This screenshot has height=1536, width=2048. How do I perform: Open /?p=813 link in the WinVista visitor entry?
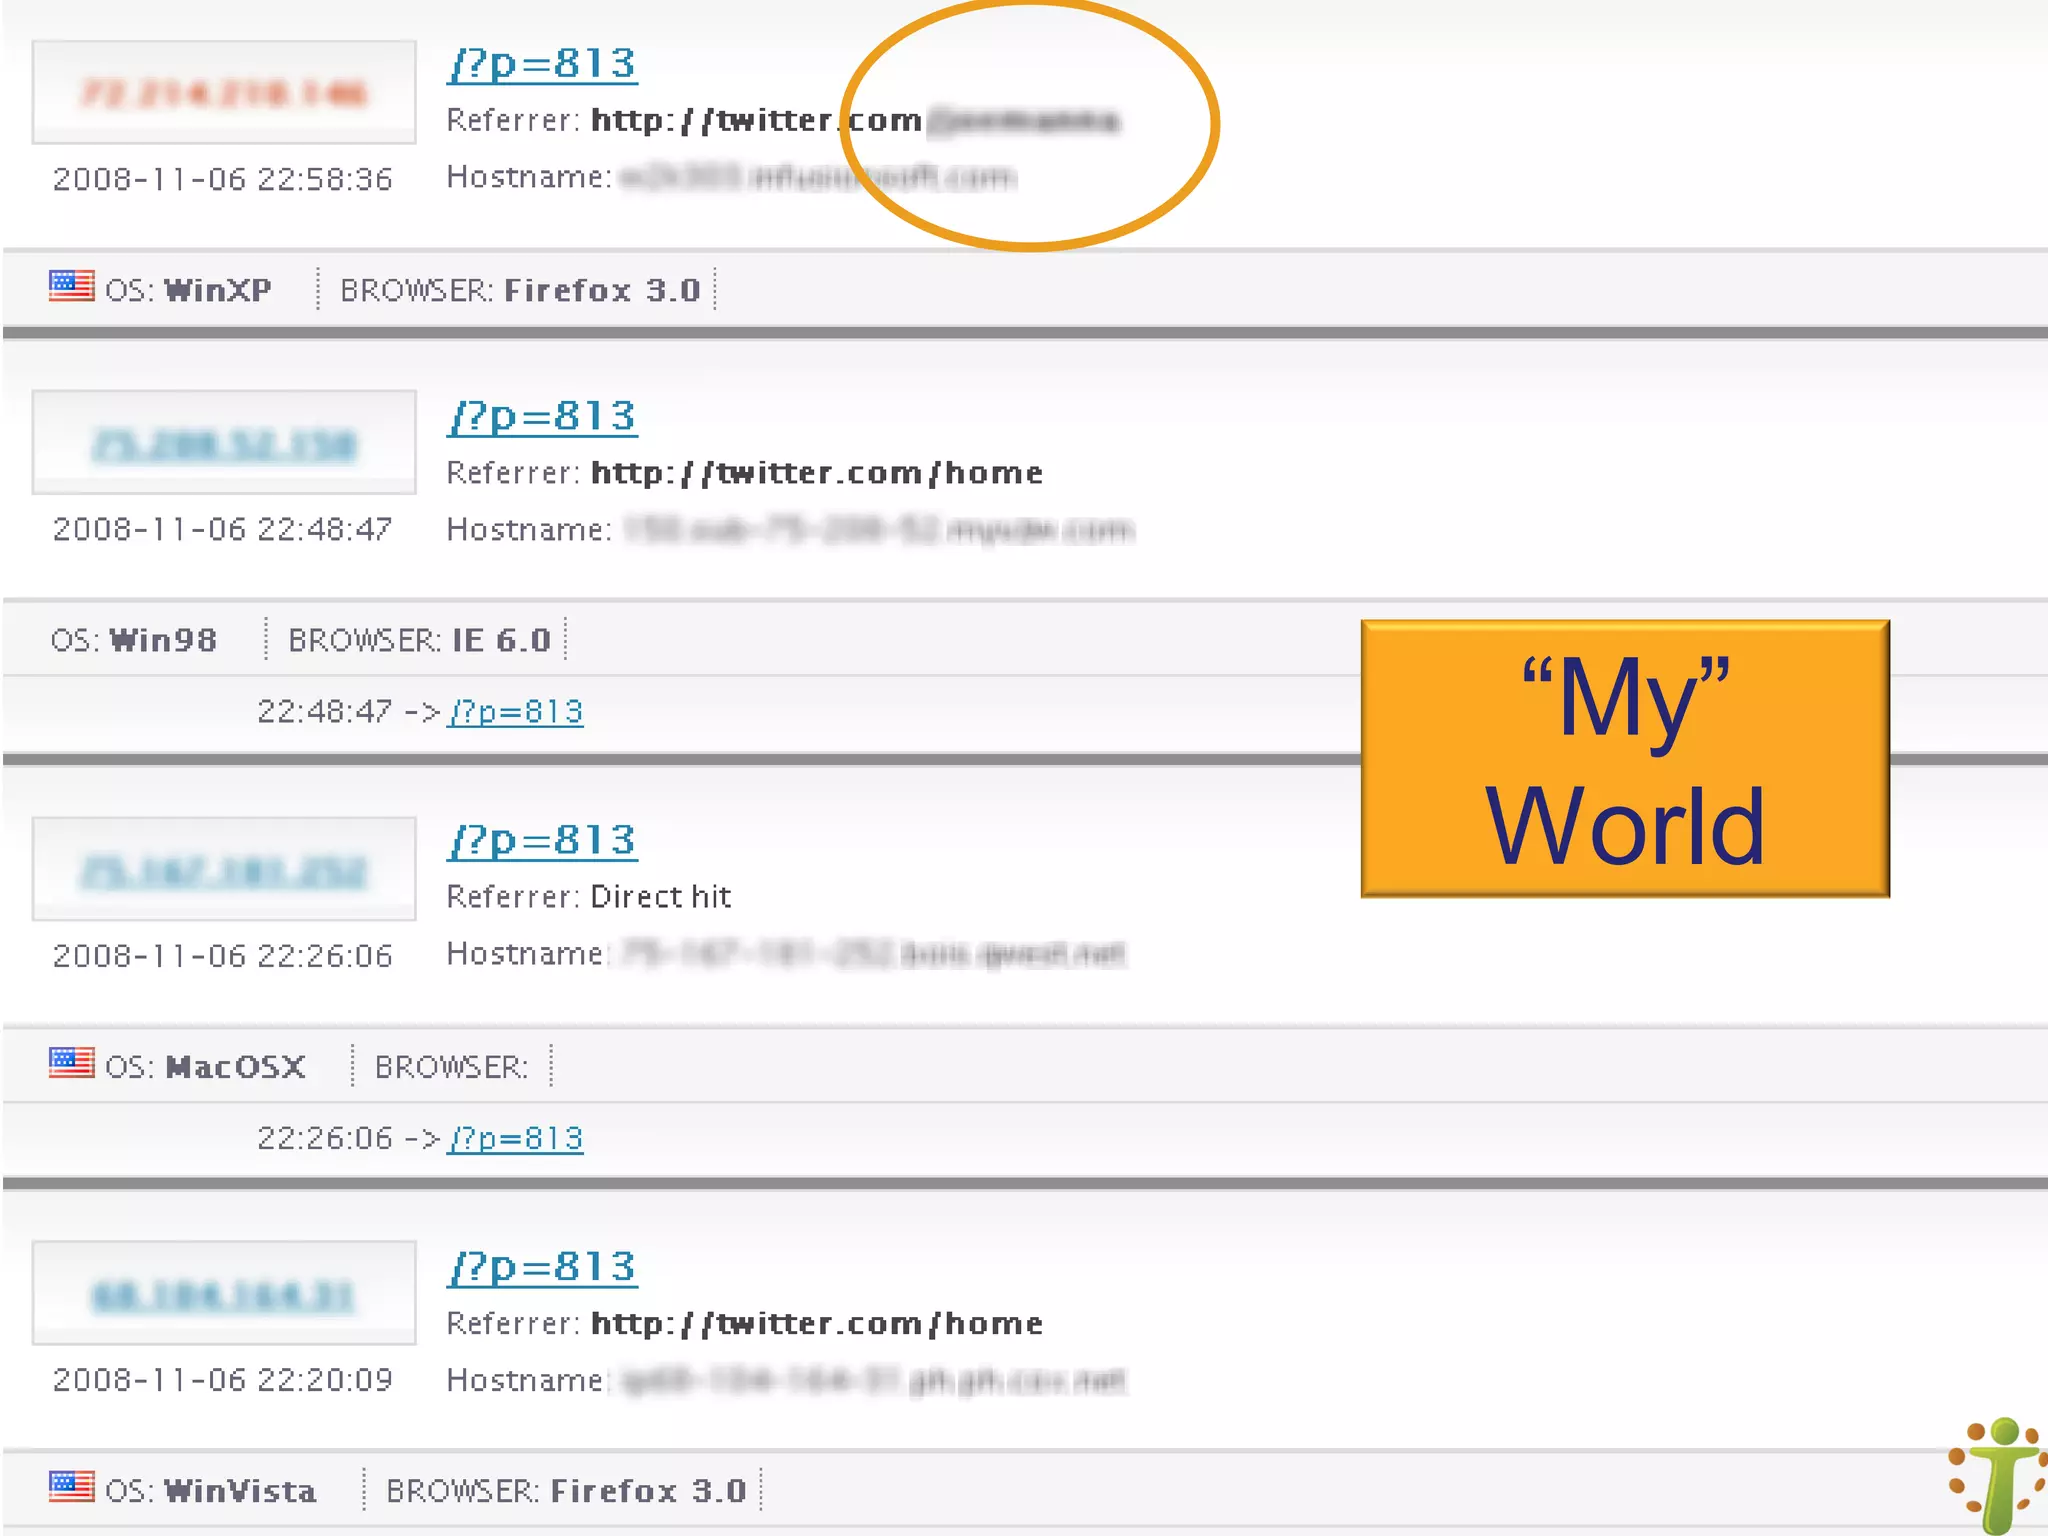click(542, 1267)
